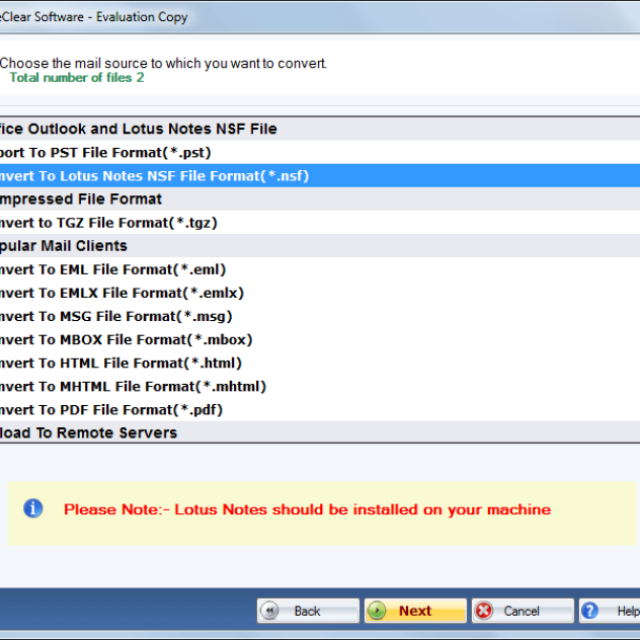The height and width of the screenshot is (640, 640).
Task: Pick MBOX File Format (*.mbox) option
Action: pos(320,340)
